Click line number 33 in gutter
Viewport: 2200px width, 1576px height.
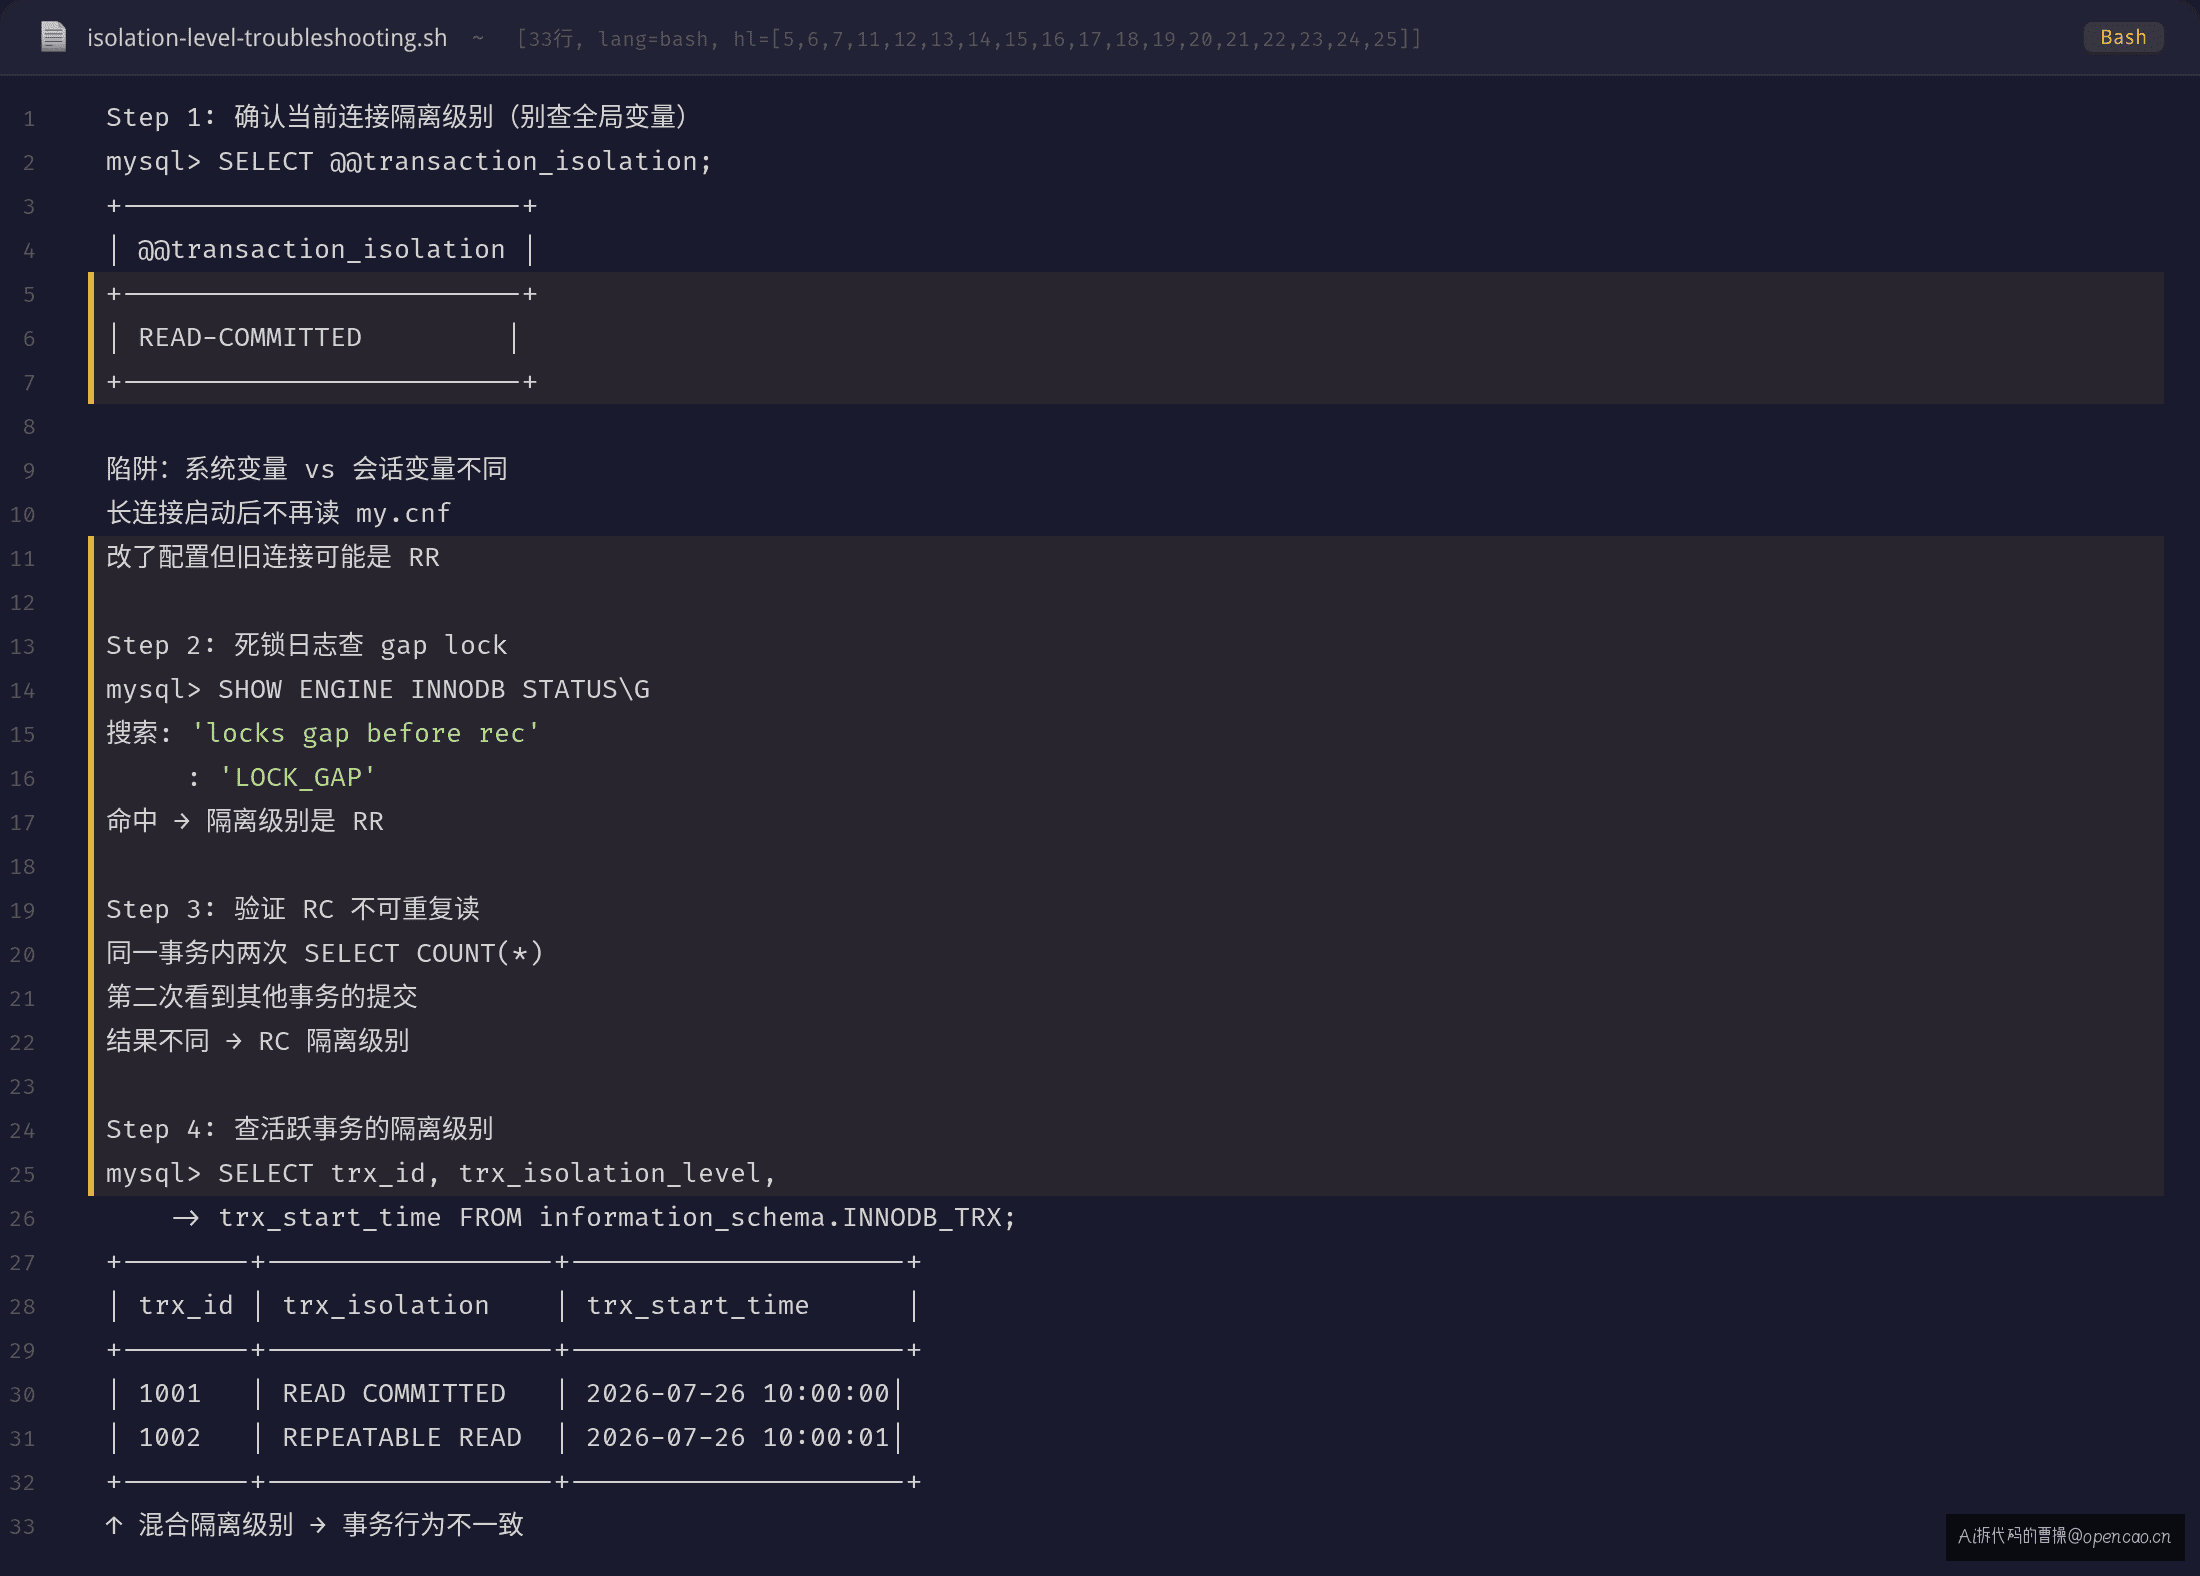pyautogui.click(x=23, y=1526)
